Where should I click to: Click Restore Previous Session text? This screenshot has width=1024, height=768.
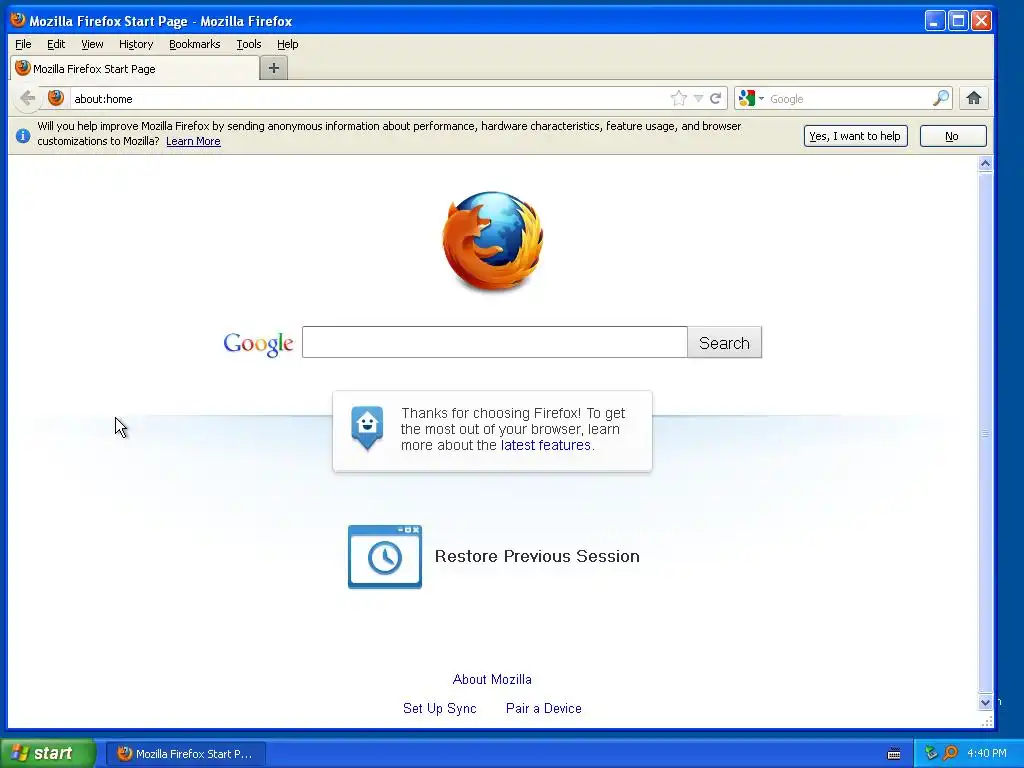pos(537,556)
